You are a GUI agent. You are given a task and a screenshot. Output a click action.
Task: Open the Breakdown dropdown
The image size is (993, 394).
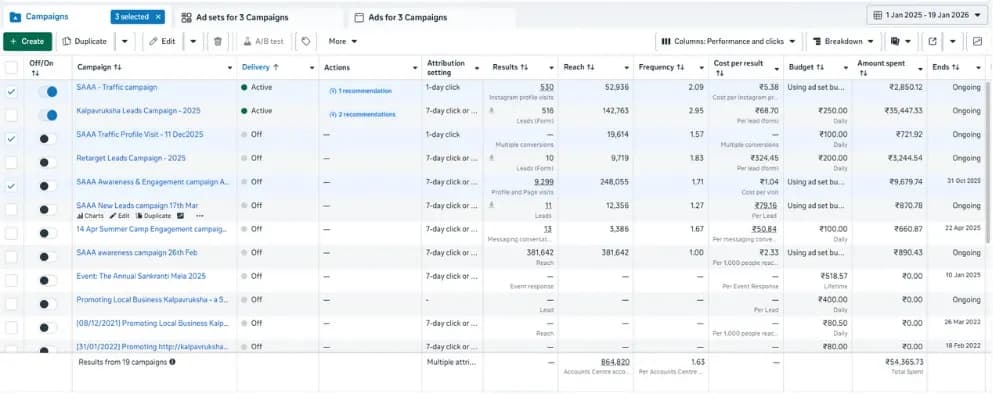click(843, 41)
